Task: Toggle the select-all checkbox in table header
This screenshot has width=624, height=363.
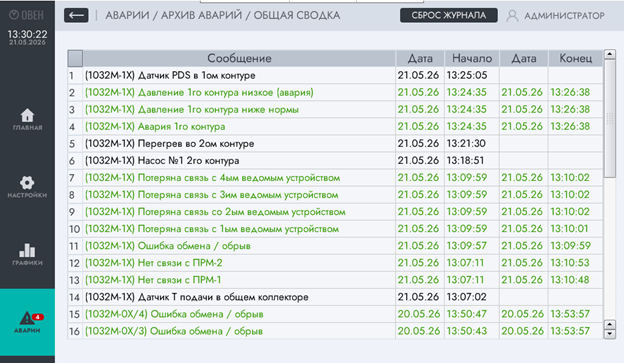Action: pos(75,58)
